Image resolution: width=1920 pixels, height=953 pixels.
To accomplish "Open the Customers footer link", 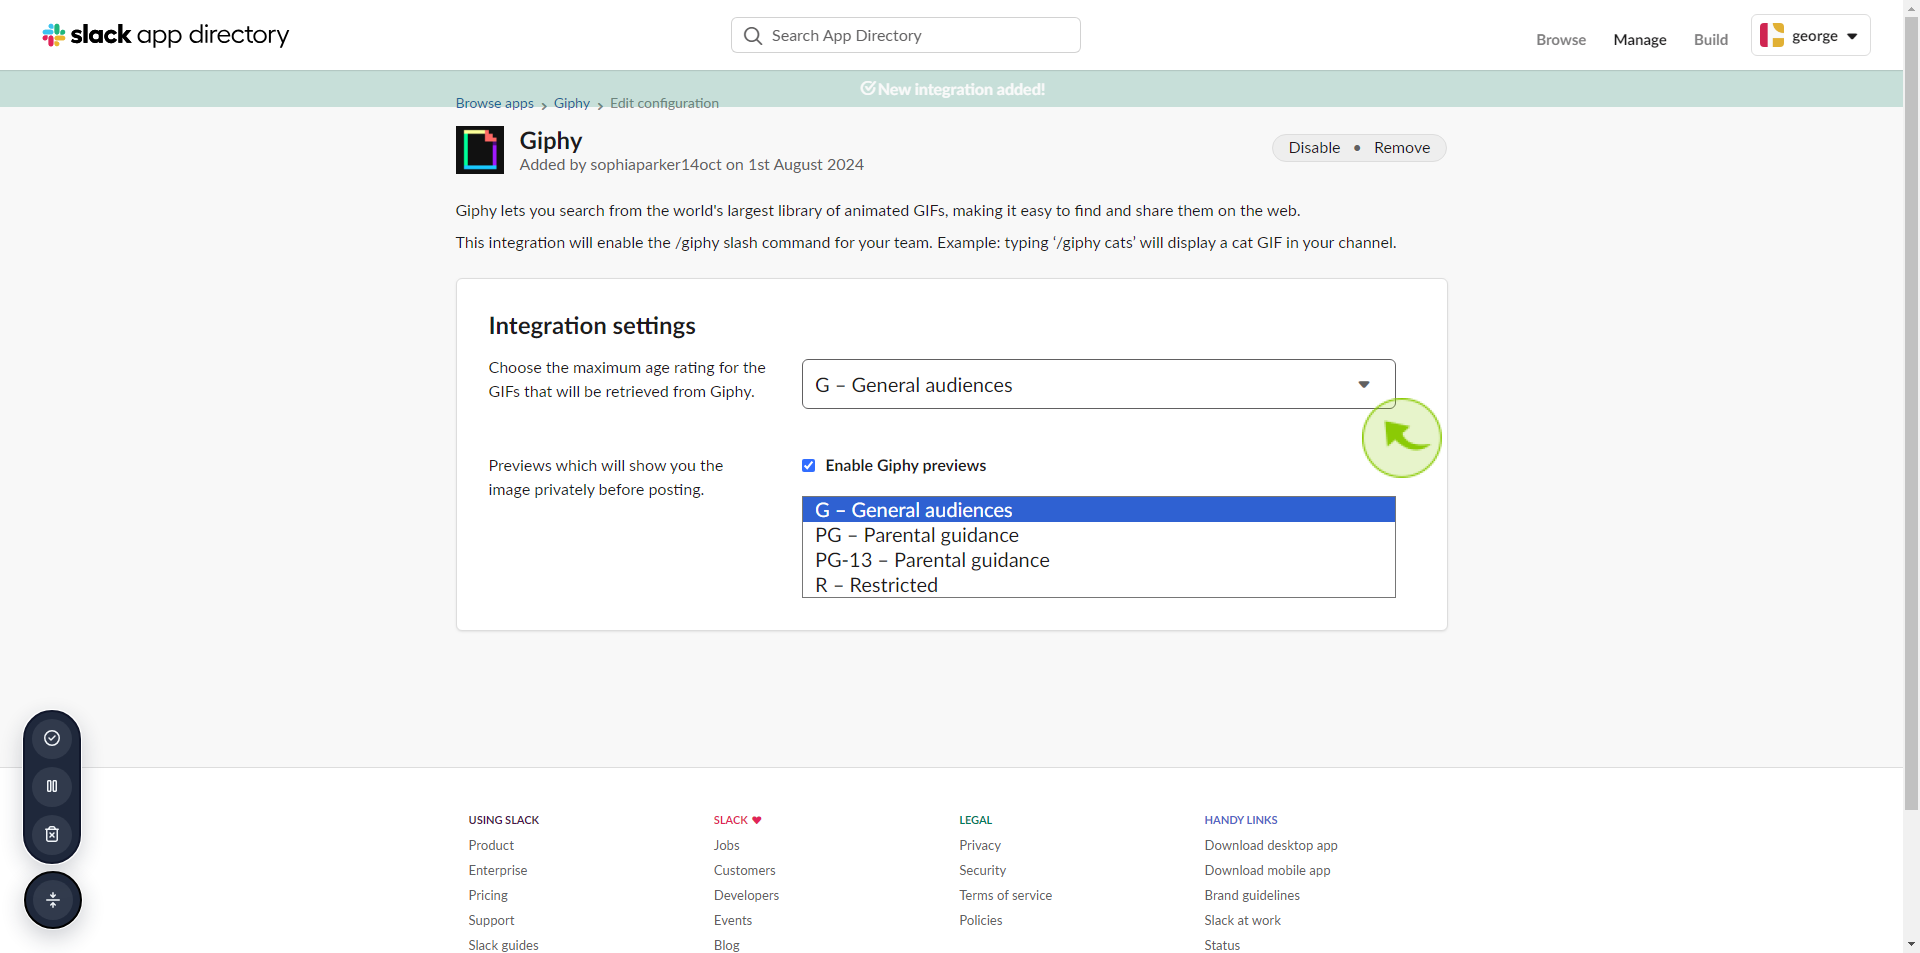I will pyautogui.click(x=745, y=870).
